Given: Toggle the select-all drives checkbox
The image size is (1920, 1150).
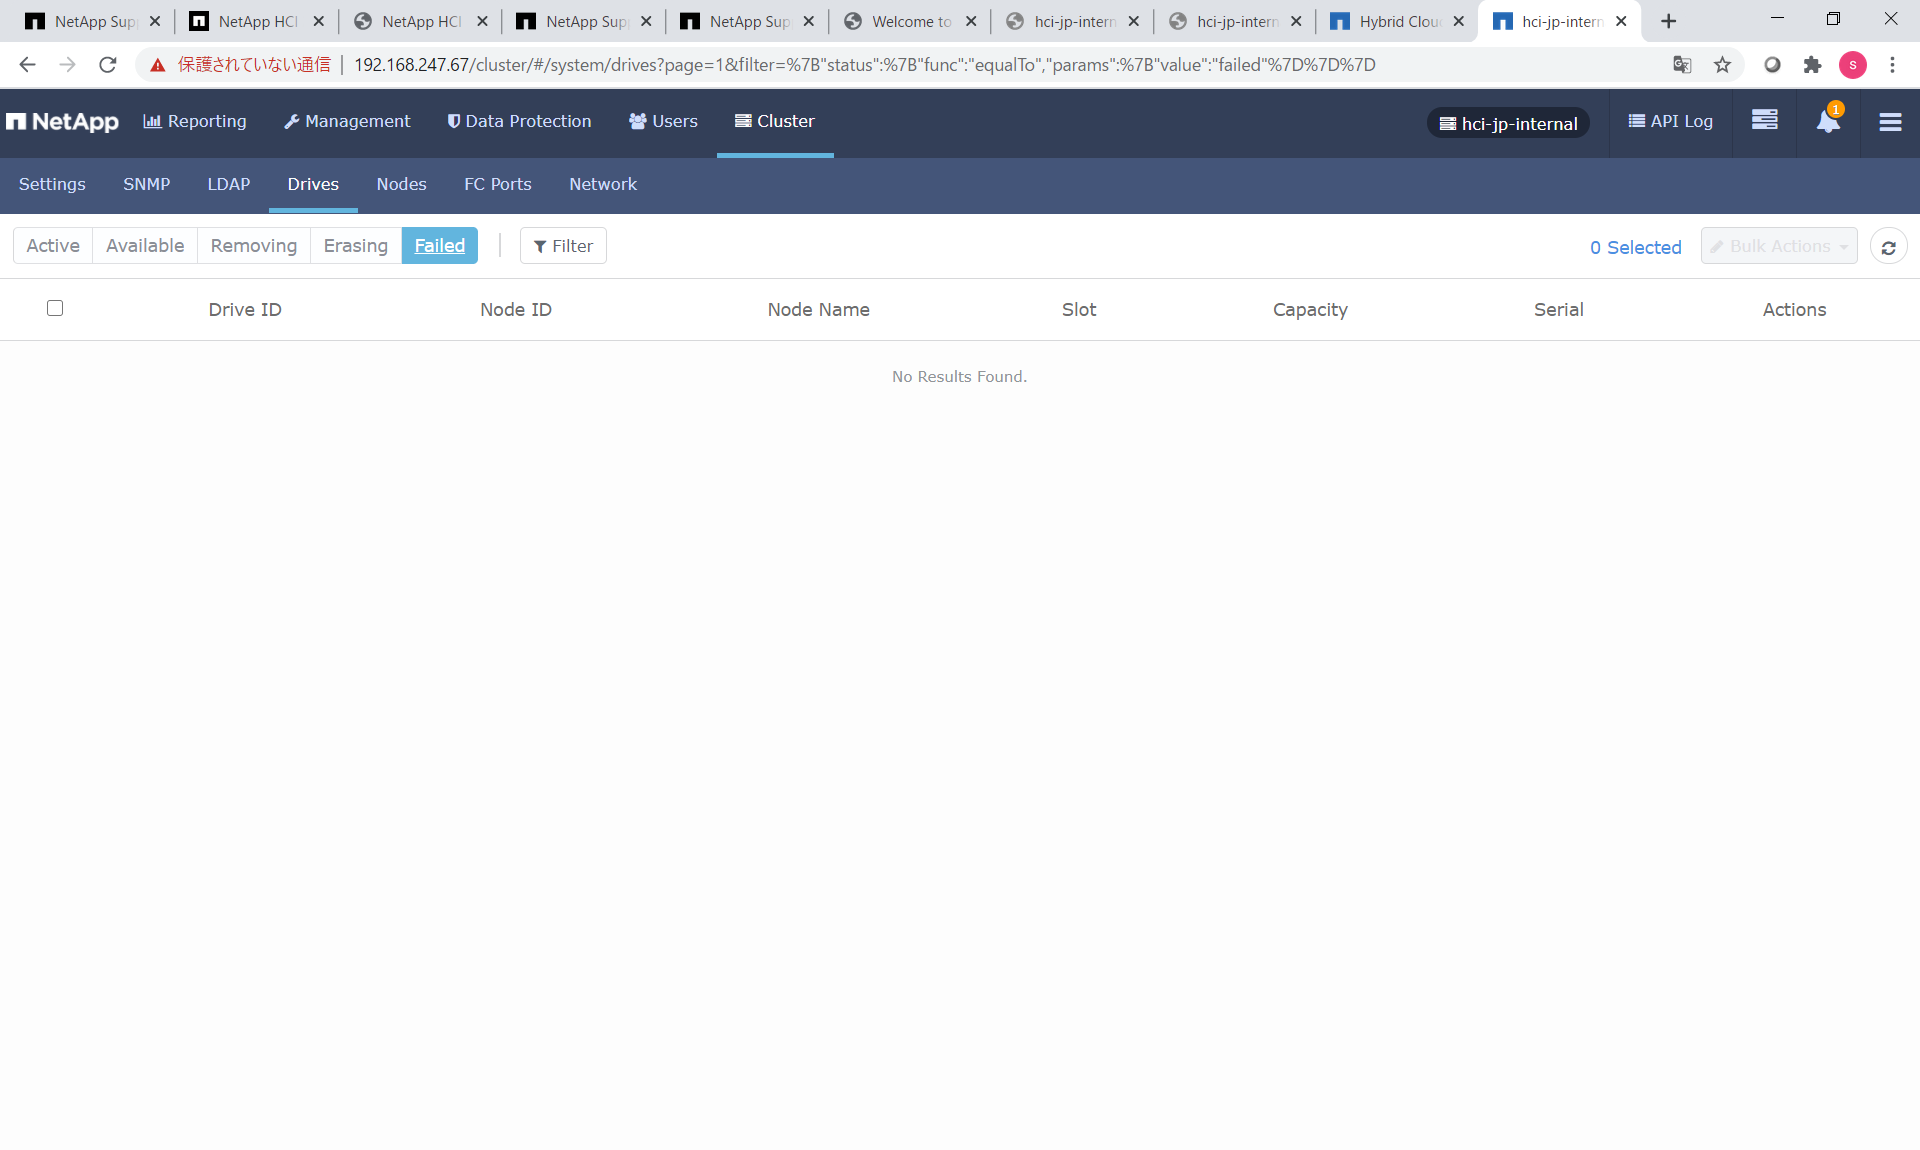Looking at the screenshot, I should point(55,308).
